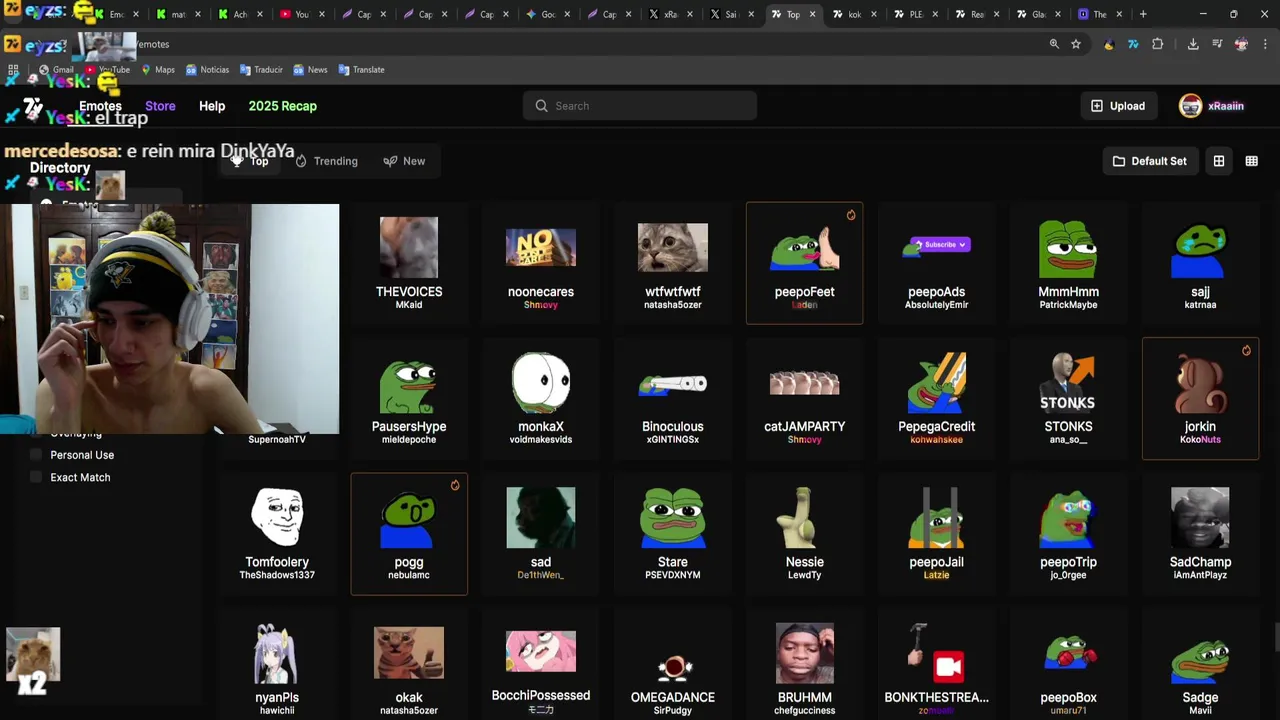The height and width of the screenshot is (720, 1280).
Task: Click the trending flame badge on peepoFeet
Action: click(x=851, y=215)
